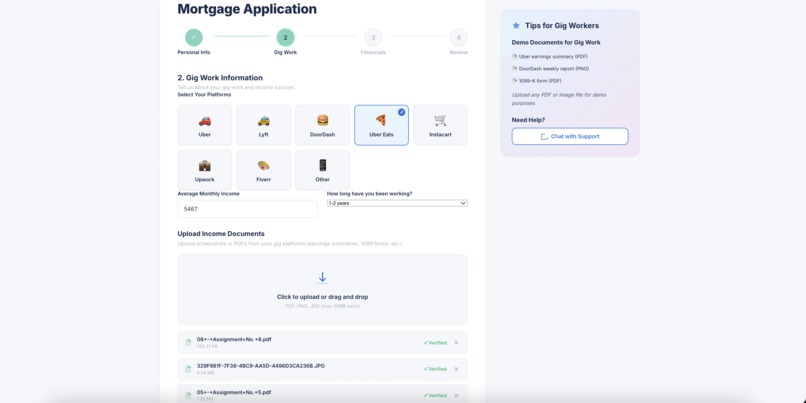Click file icon of the 329F981F JPG
Image resolution: width=806 pixels, height=403 pixels.
point(188,369)
